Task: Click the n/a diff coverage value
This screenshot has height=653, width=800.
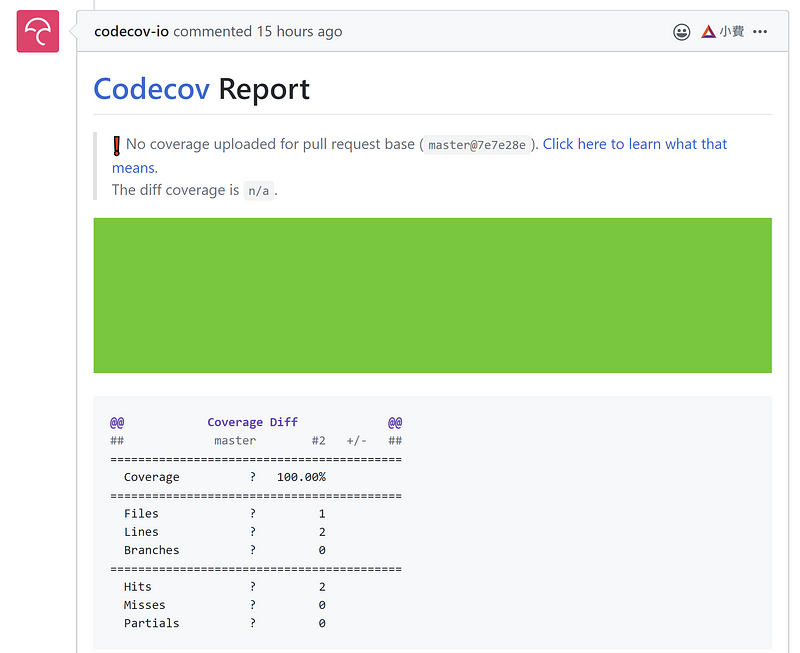Action: point(258,191)
